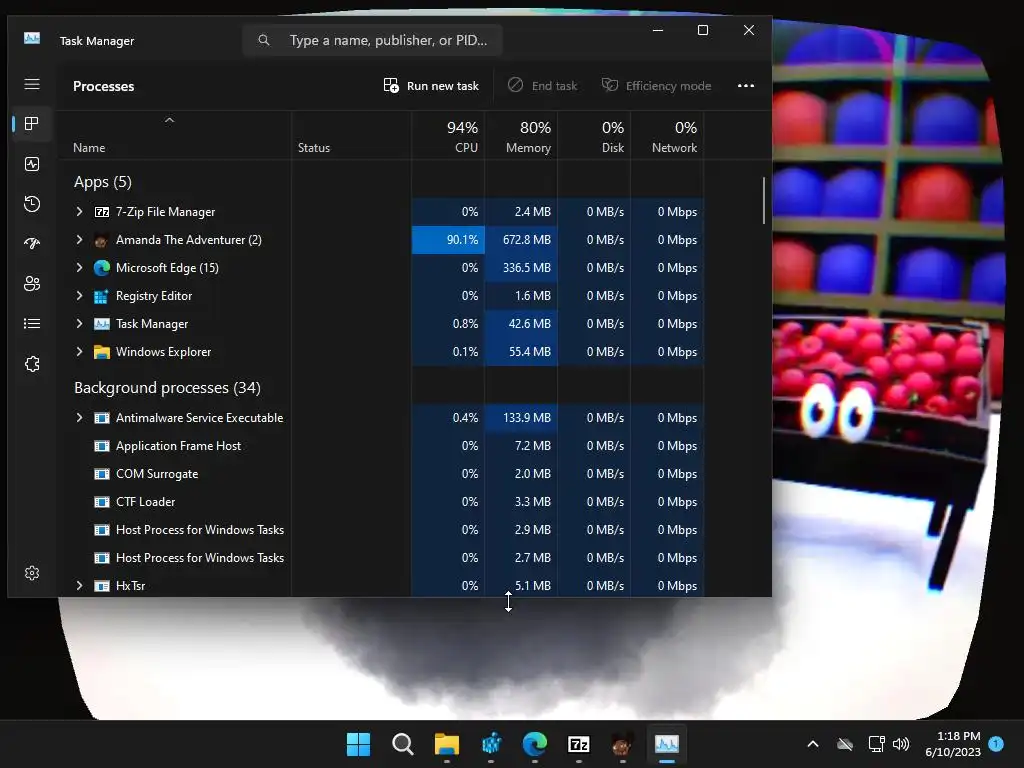Click the 133.9 MB Antimalware memory value

tap(521, 418)
